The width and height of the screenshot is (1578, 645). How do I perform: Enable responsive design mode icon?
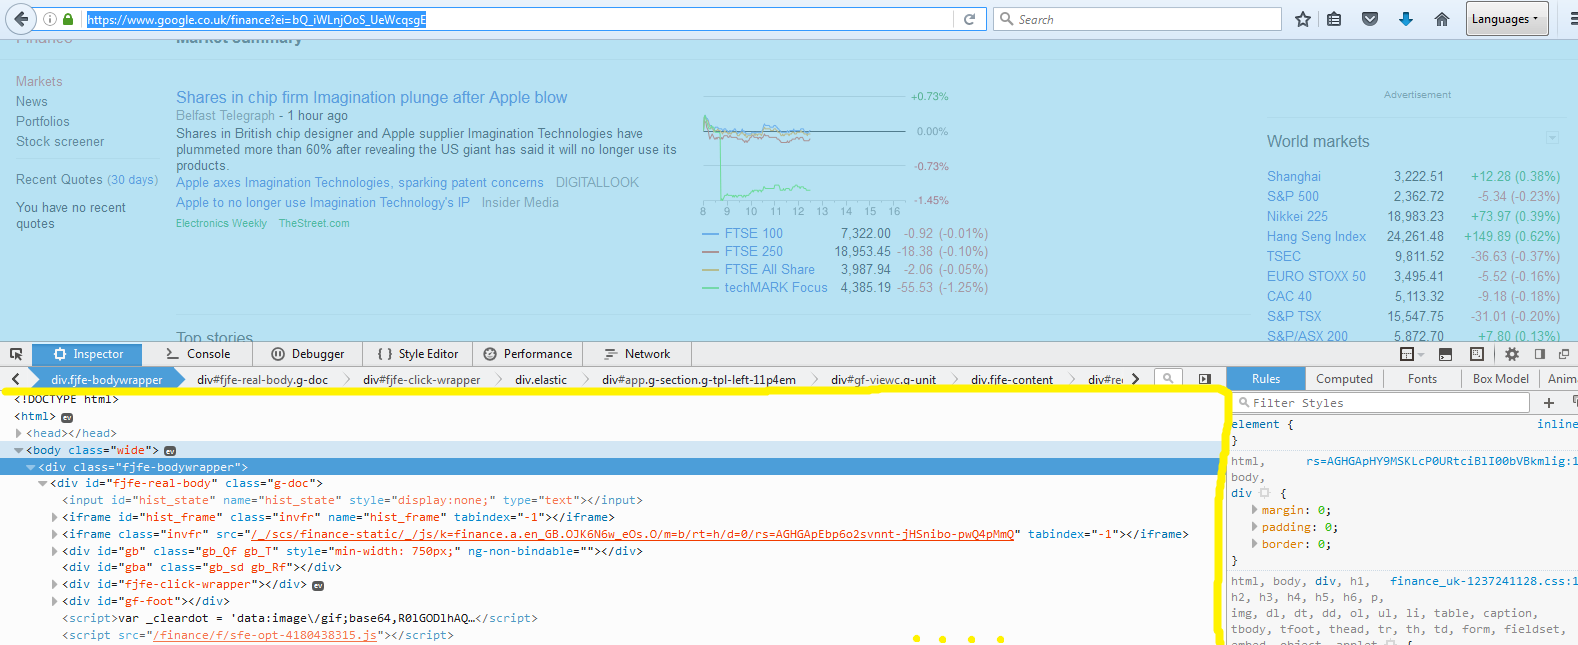[x=1477, y=354]
